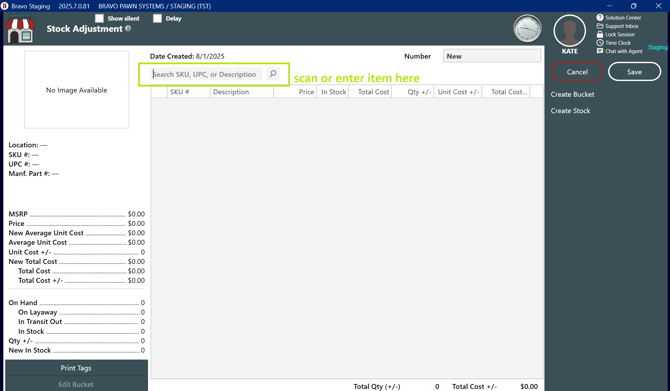Start Chat with Agent

tap(620, 51)
